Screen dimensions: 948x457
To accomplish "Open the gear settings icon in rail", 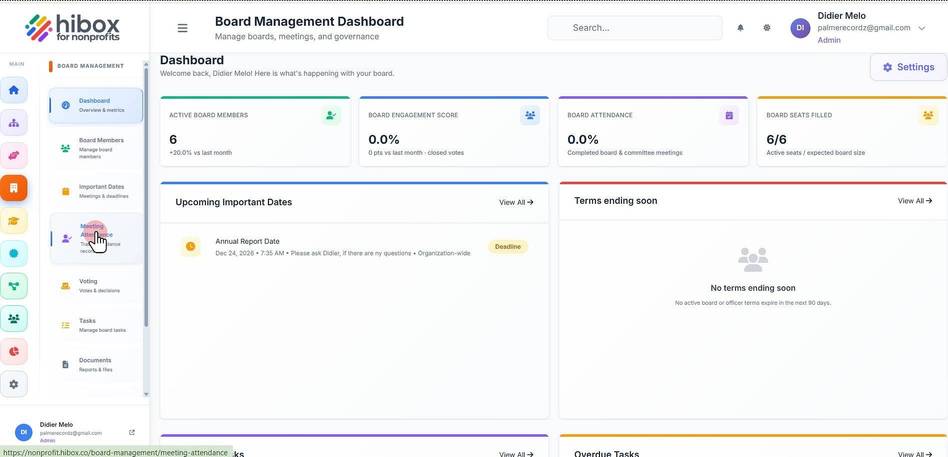I will [x=14, y=384].
